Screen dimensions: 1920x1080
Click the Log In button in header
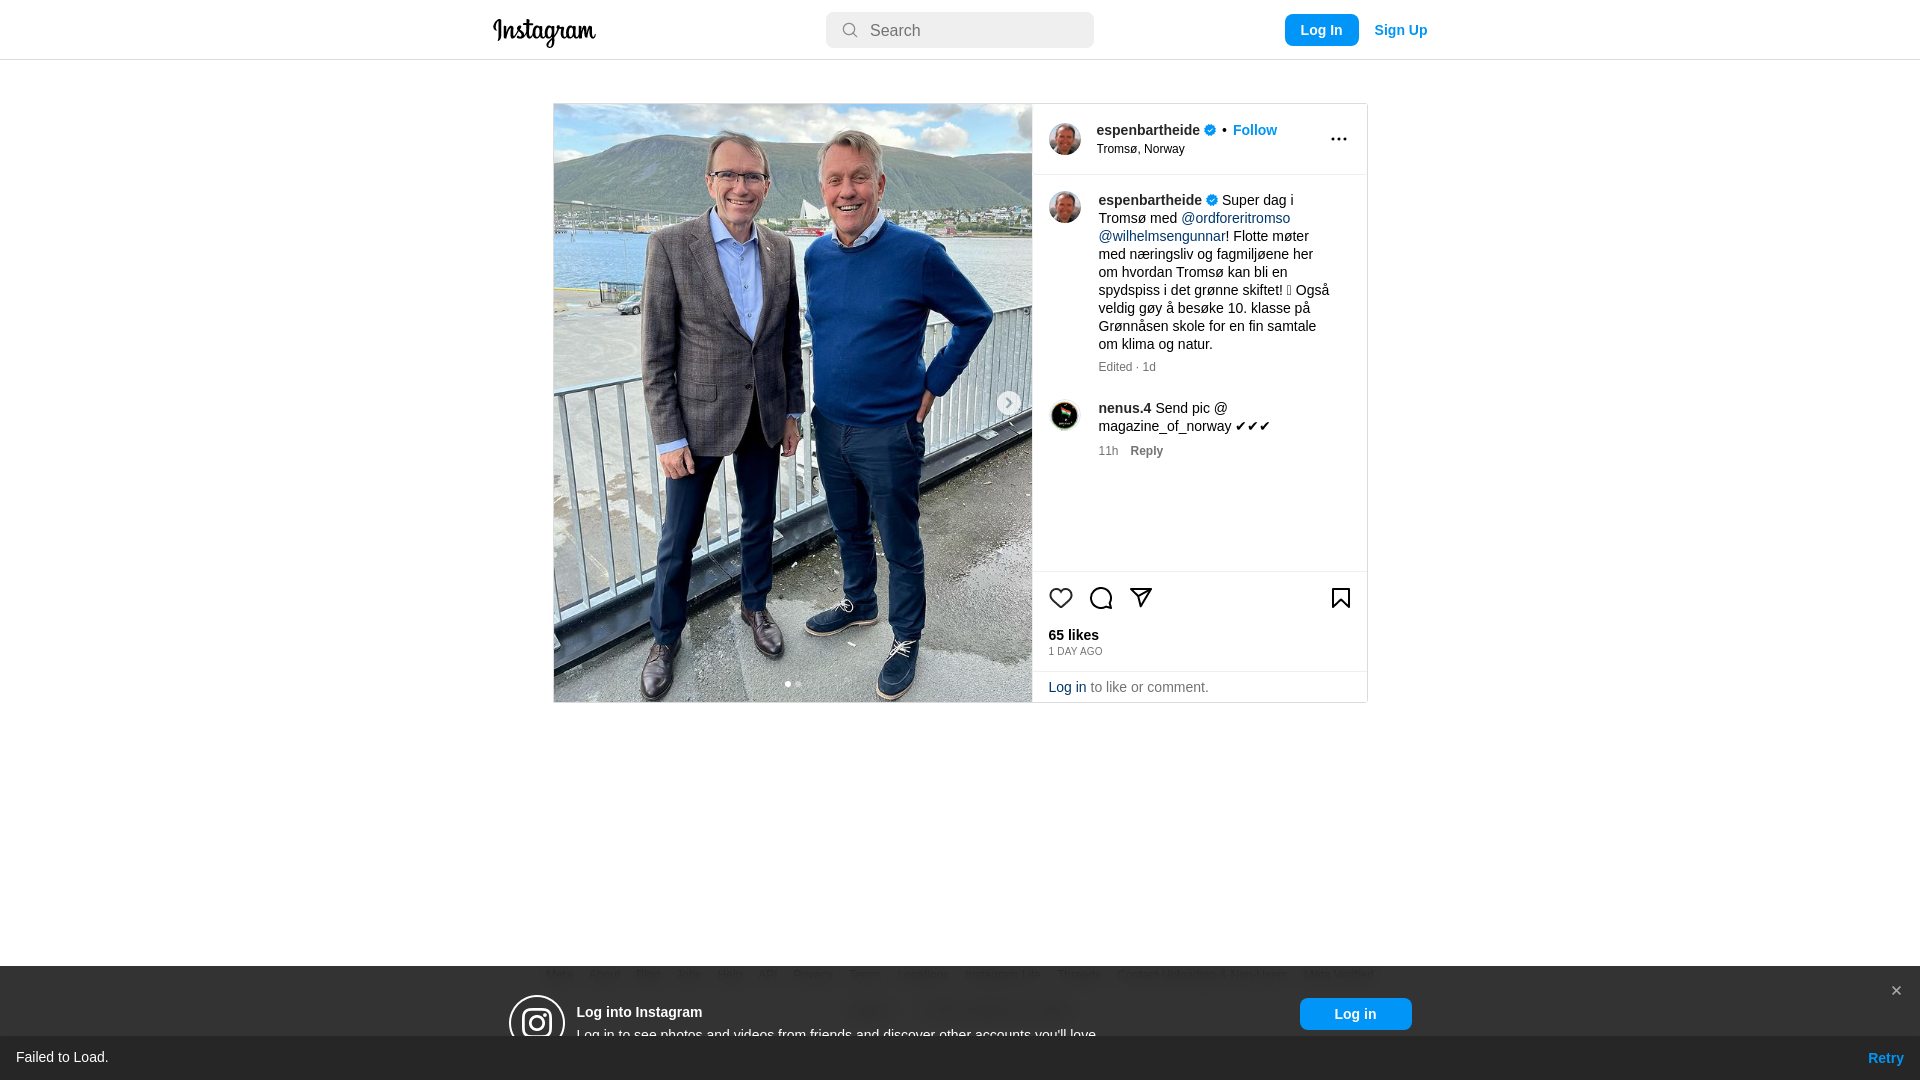pos(1321,30)
